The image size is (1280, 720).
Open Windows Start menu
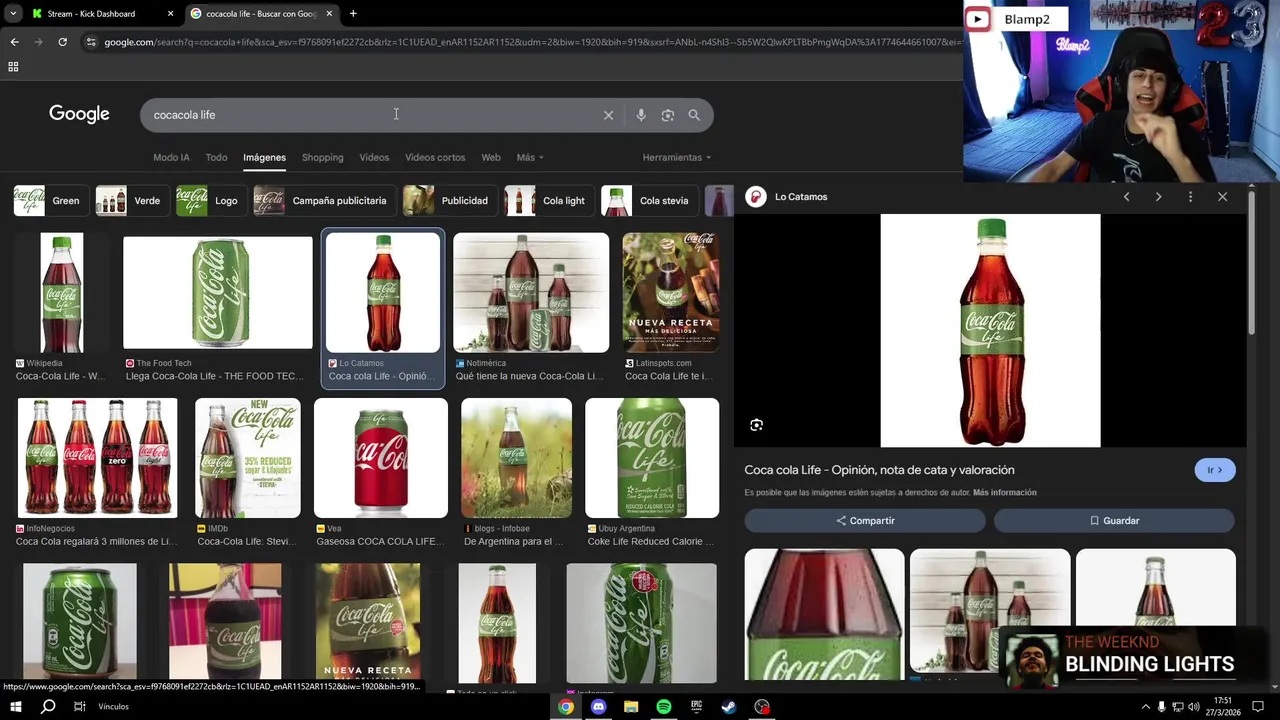[x=15, y=706]
